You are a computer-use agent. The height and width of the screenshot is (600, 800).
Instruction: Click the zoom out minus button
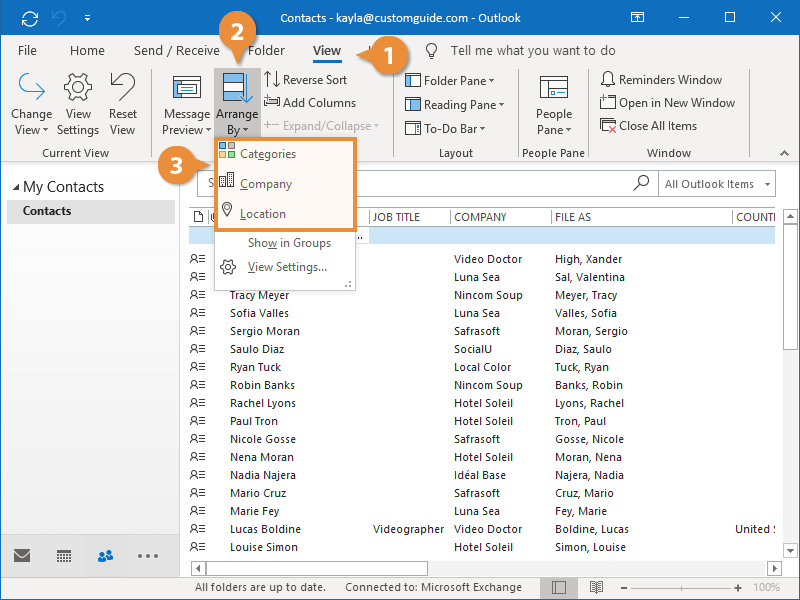(623, 588)
